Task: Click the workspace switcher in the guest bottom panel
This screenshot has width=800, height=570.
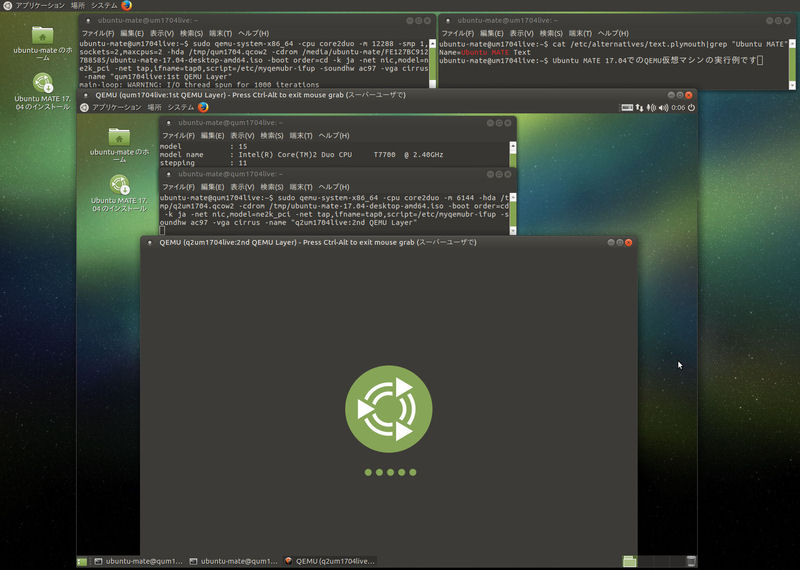Action: tap(653, 561)
